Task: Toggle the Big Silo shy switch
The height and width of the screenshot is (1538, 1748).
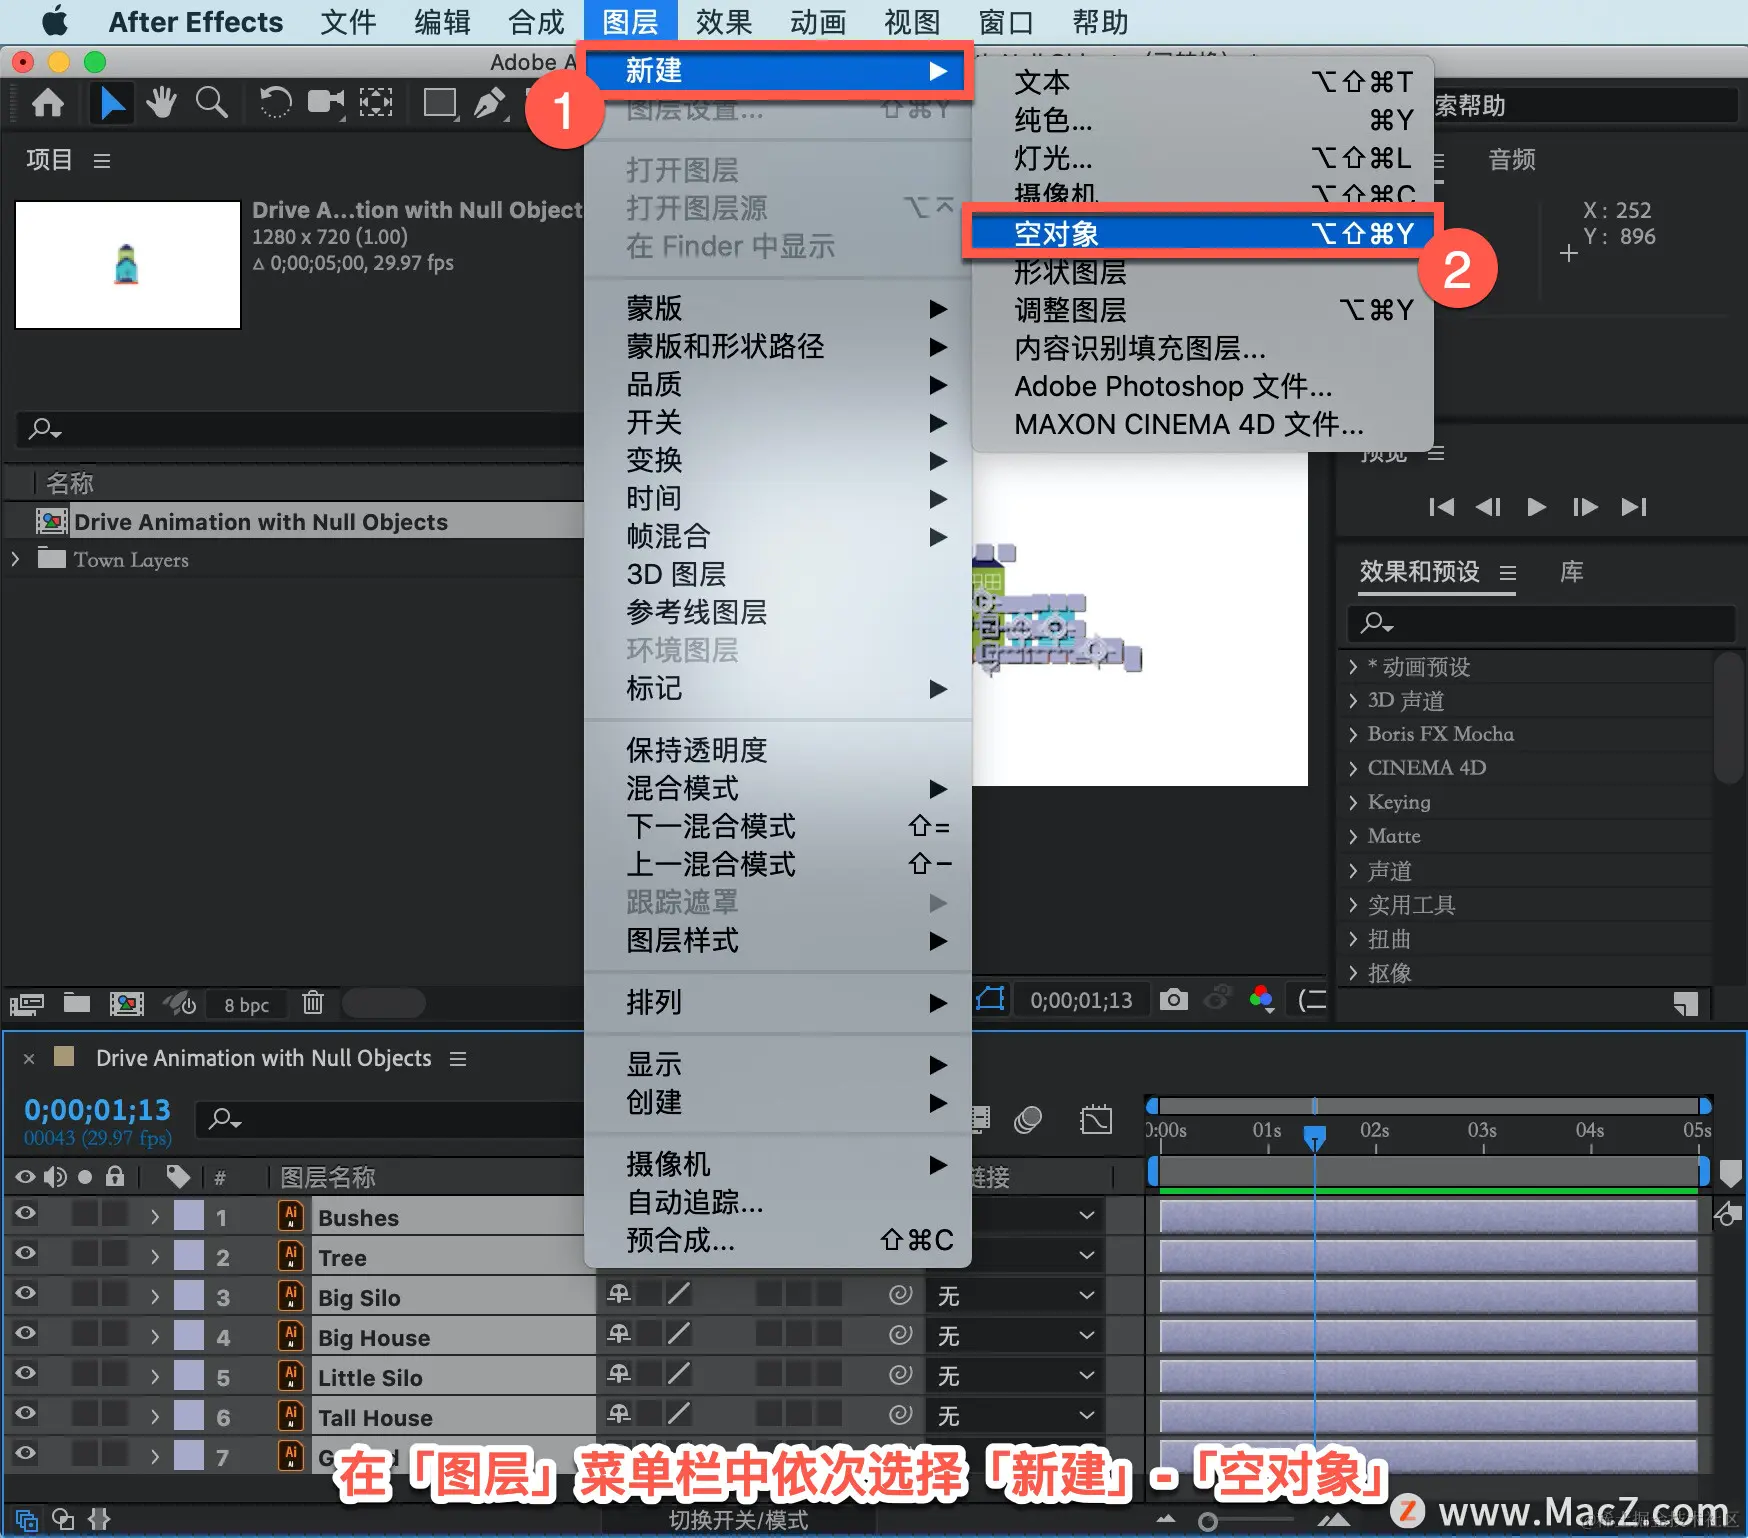Action: tap(619, 1294)
